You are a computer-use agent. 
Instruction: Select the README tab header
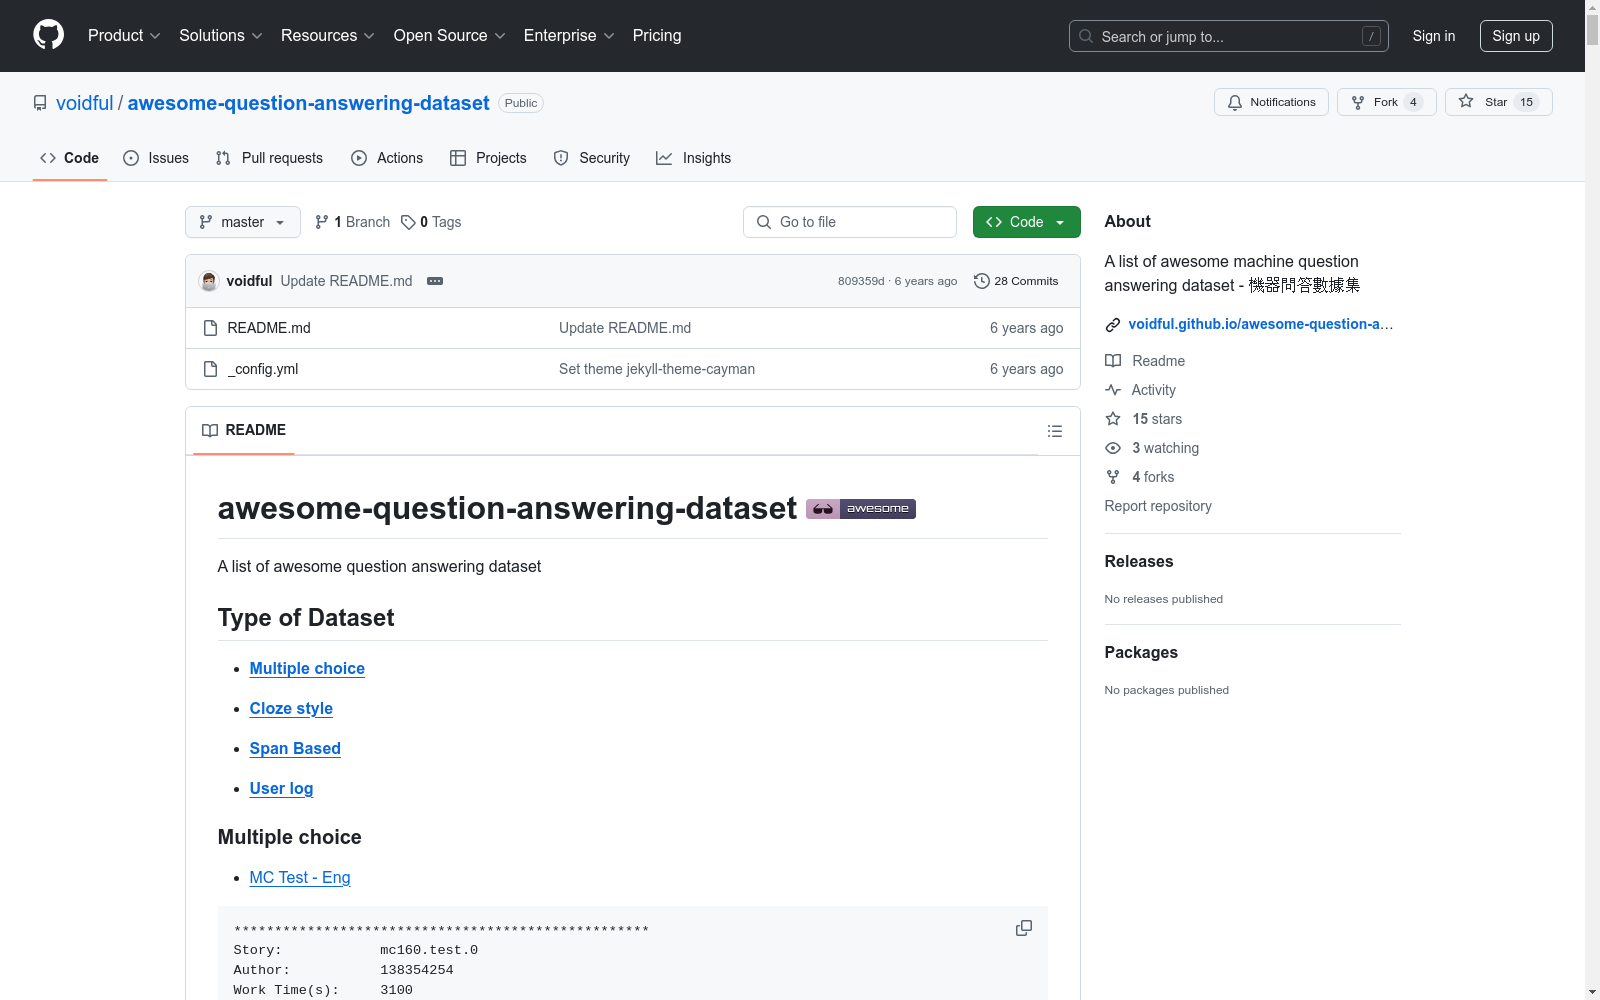244,430
